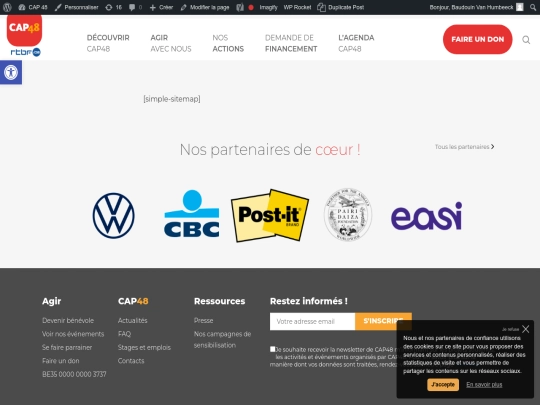This screenshot has width=540, height=405.
Task: Click the admin bar search magnifier
Action: point(533,7)
